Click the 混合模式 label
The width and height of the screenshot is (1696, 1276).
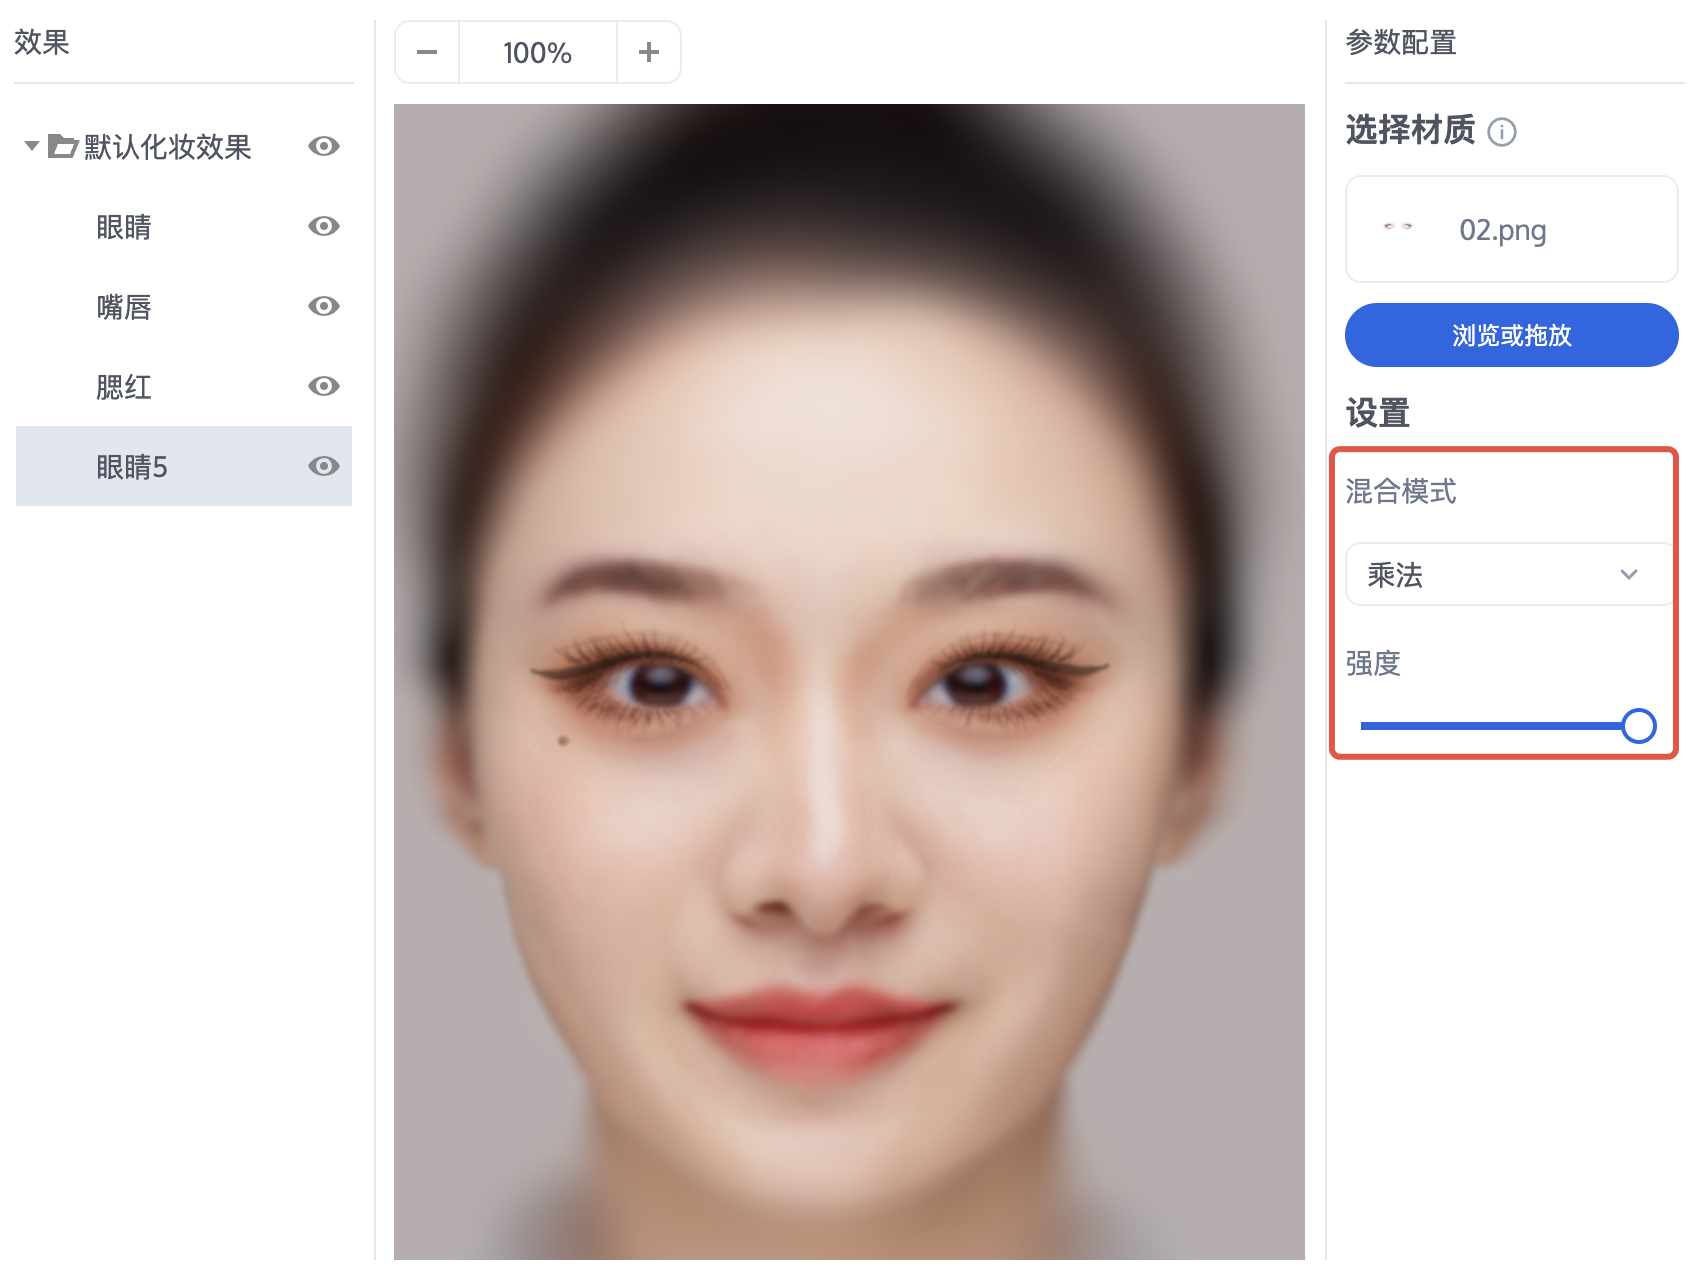pyautogui.click(x=1401, y=491)
